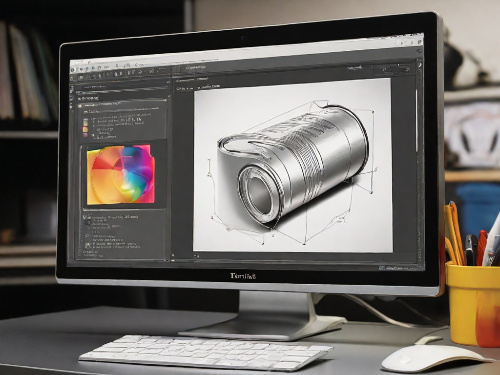Screen dimensions: 500x375
Task: Select the yellow gradient swatch in list panel
Action: coord(86,121)
